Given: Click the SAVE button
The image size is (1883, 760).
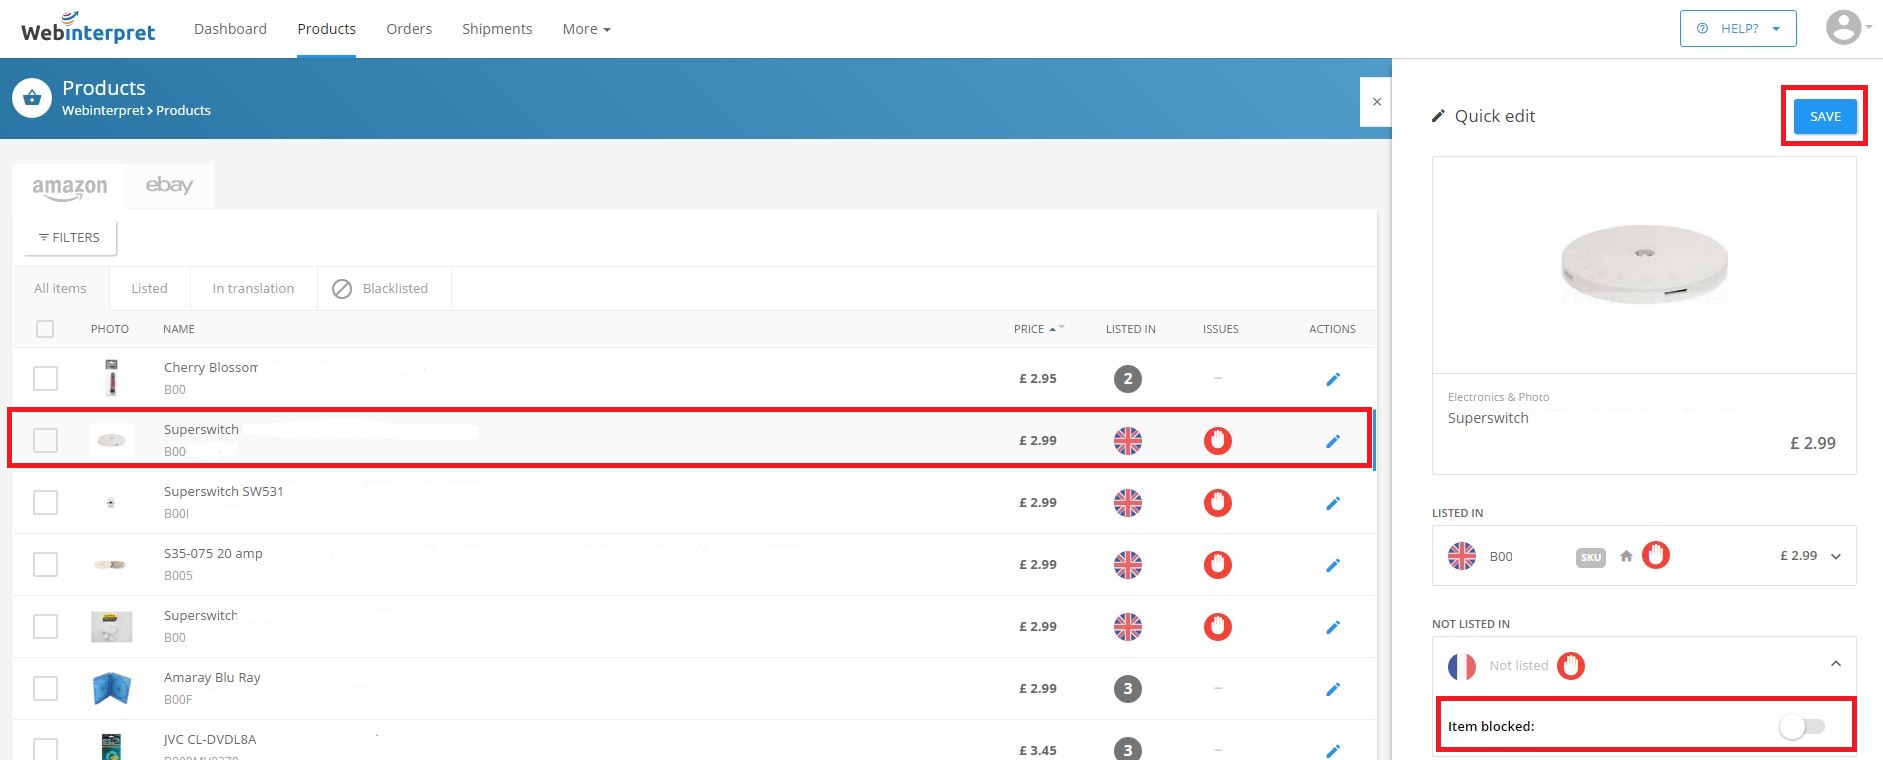Looking at the screenshot, I should [1824, 116].
